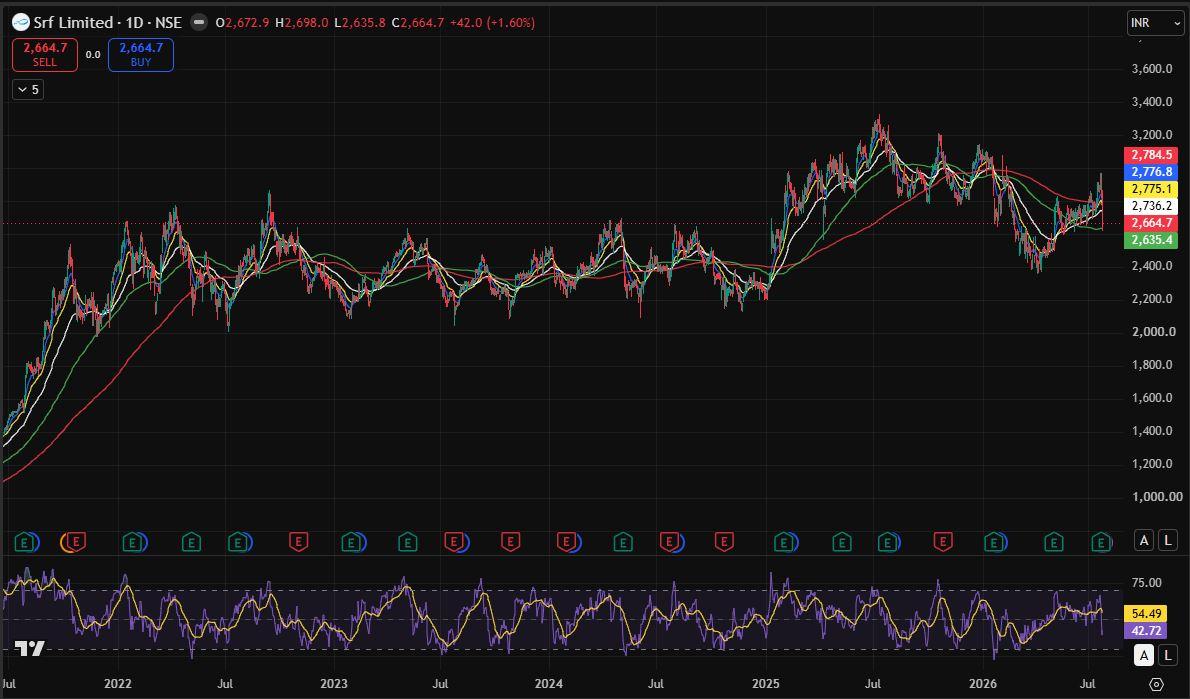
Task: Click the blue 2,776.8 price label
Action: click(1151, 172)
